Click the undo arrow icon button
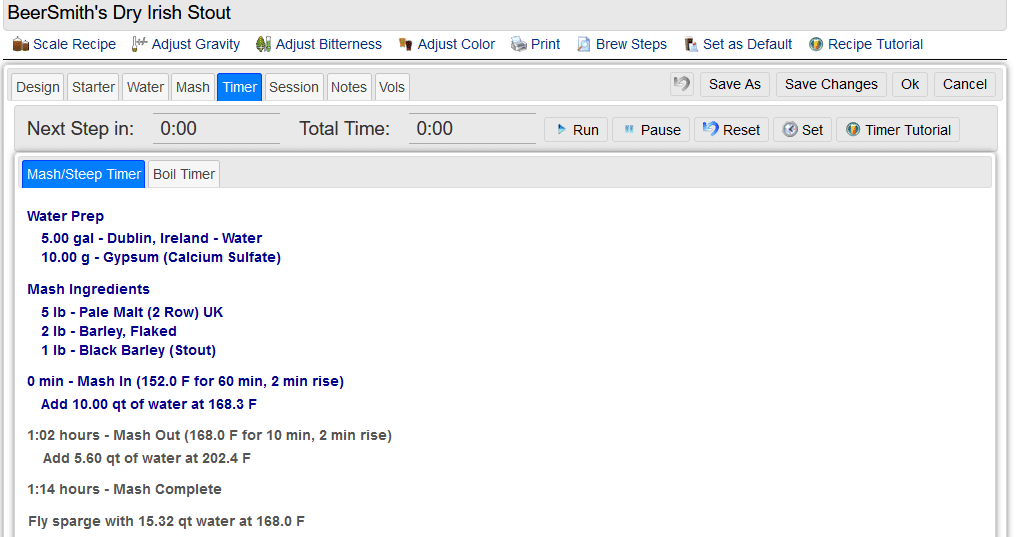 [682, 84]
